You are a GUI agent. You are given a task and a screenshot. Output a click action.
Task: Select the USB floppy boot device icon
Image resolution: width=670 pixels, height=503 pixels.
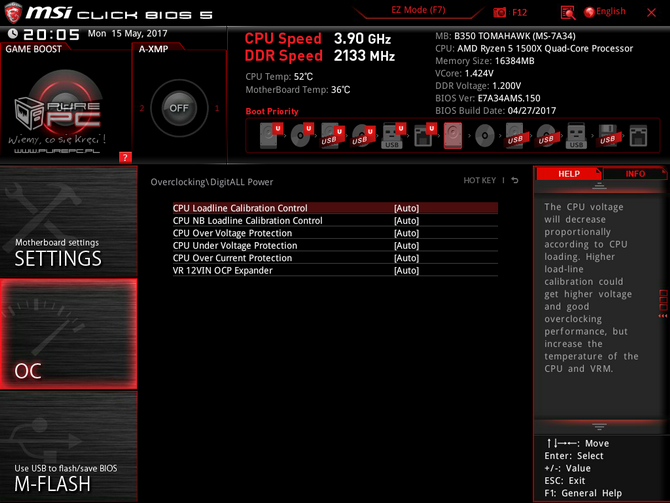coord(608,135)
